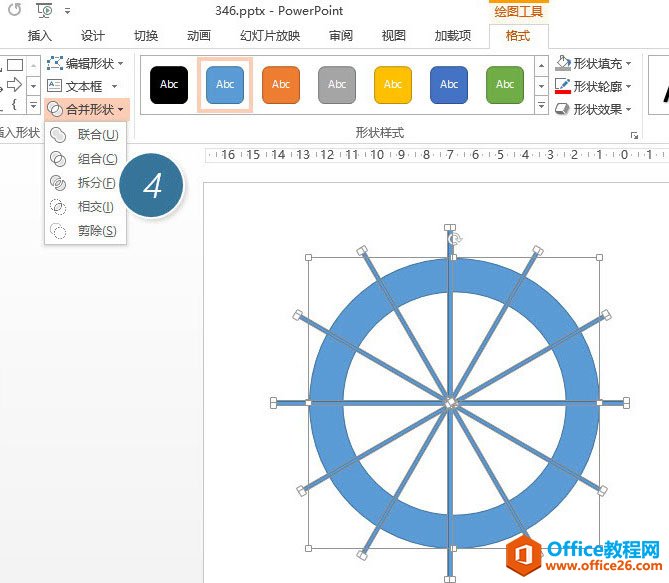
Task: Apply the dark blue Abc shape style
Action: 449,85
